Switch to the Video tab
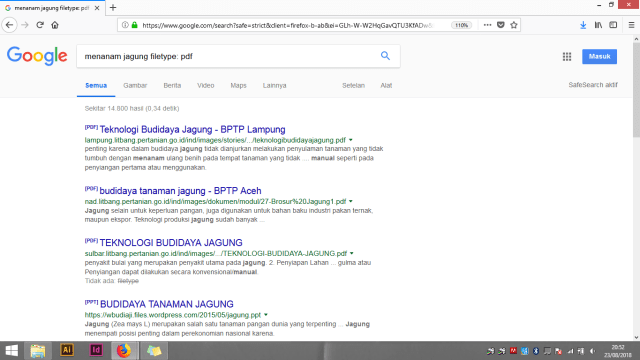 (206, 85)
